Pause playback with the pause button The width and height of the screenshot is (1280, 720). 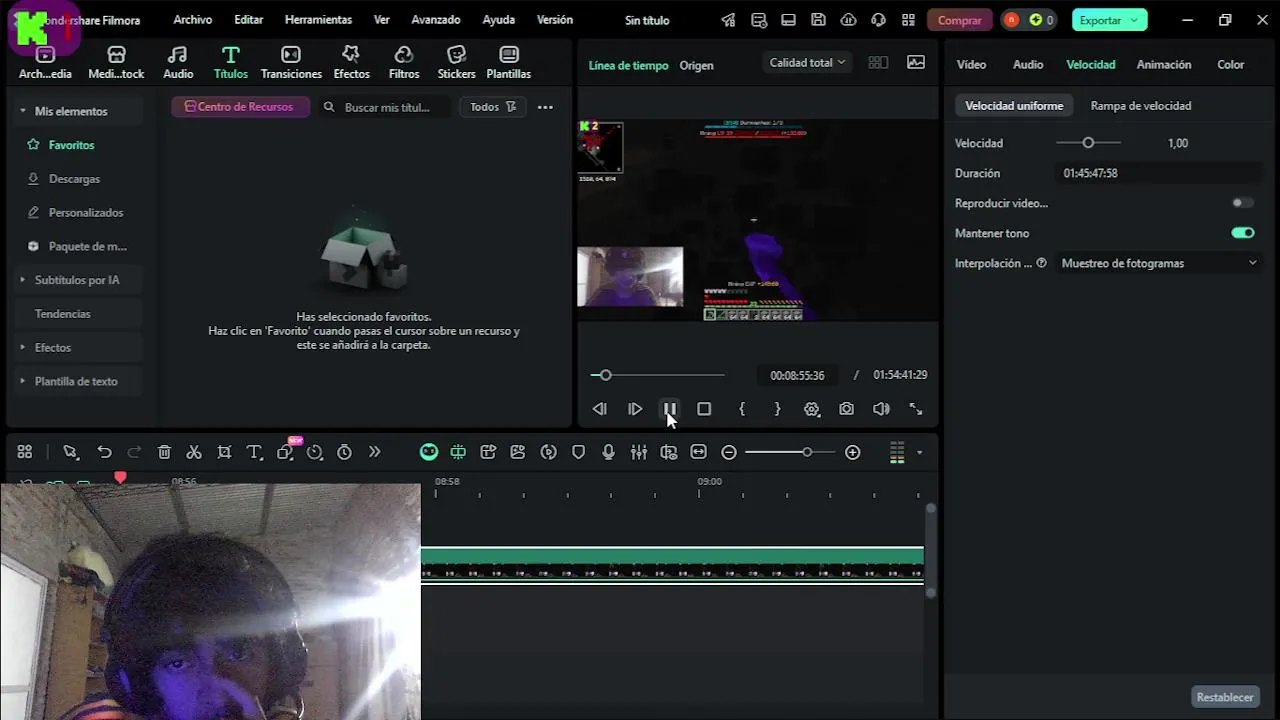(669, 409)
